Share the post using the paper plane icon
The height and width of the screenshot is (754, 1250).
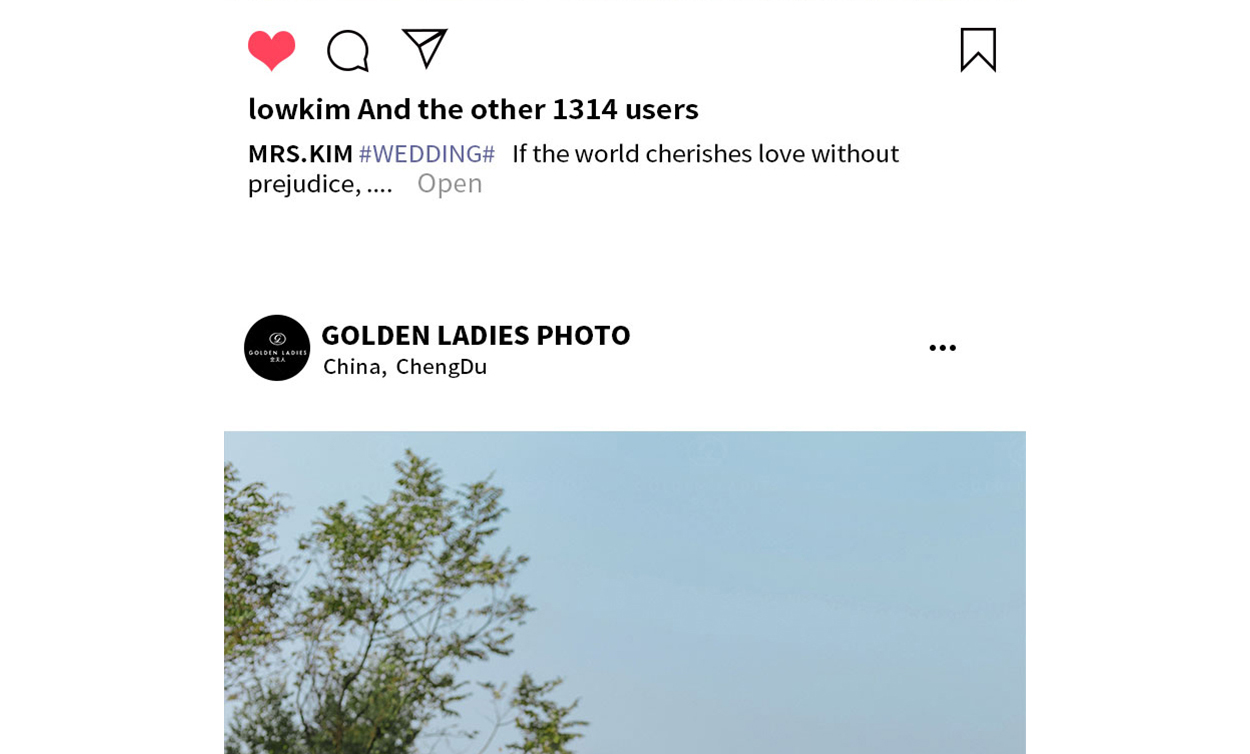(x=424, y=48)
